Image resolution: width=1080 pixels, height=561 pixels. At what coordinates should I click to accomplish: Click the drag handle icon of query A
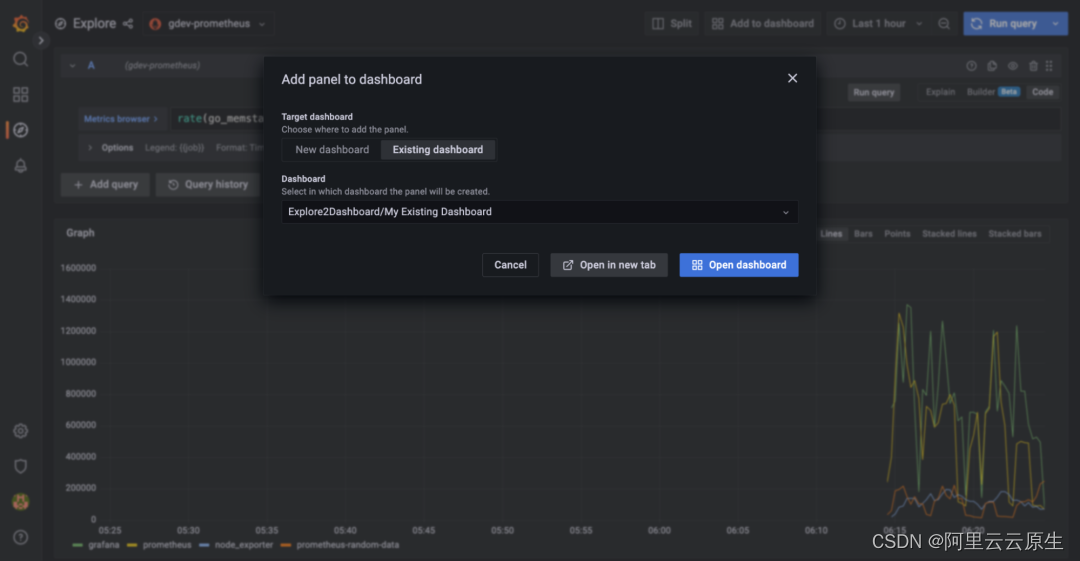tap(1049, 66)
